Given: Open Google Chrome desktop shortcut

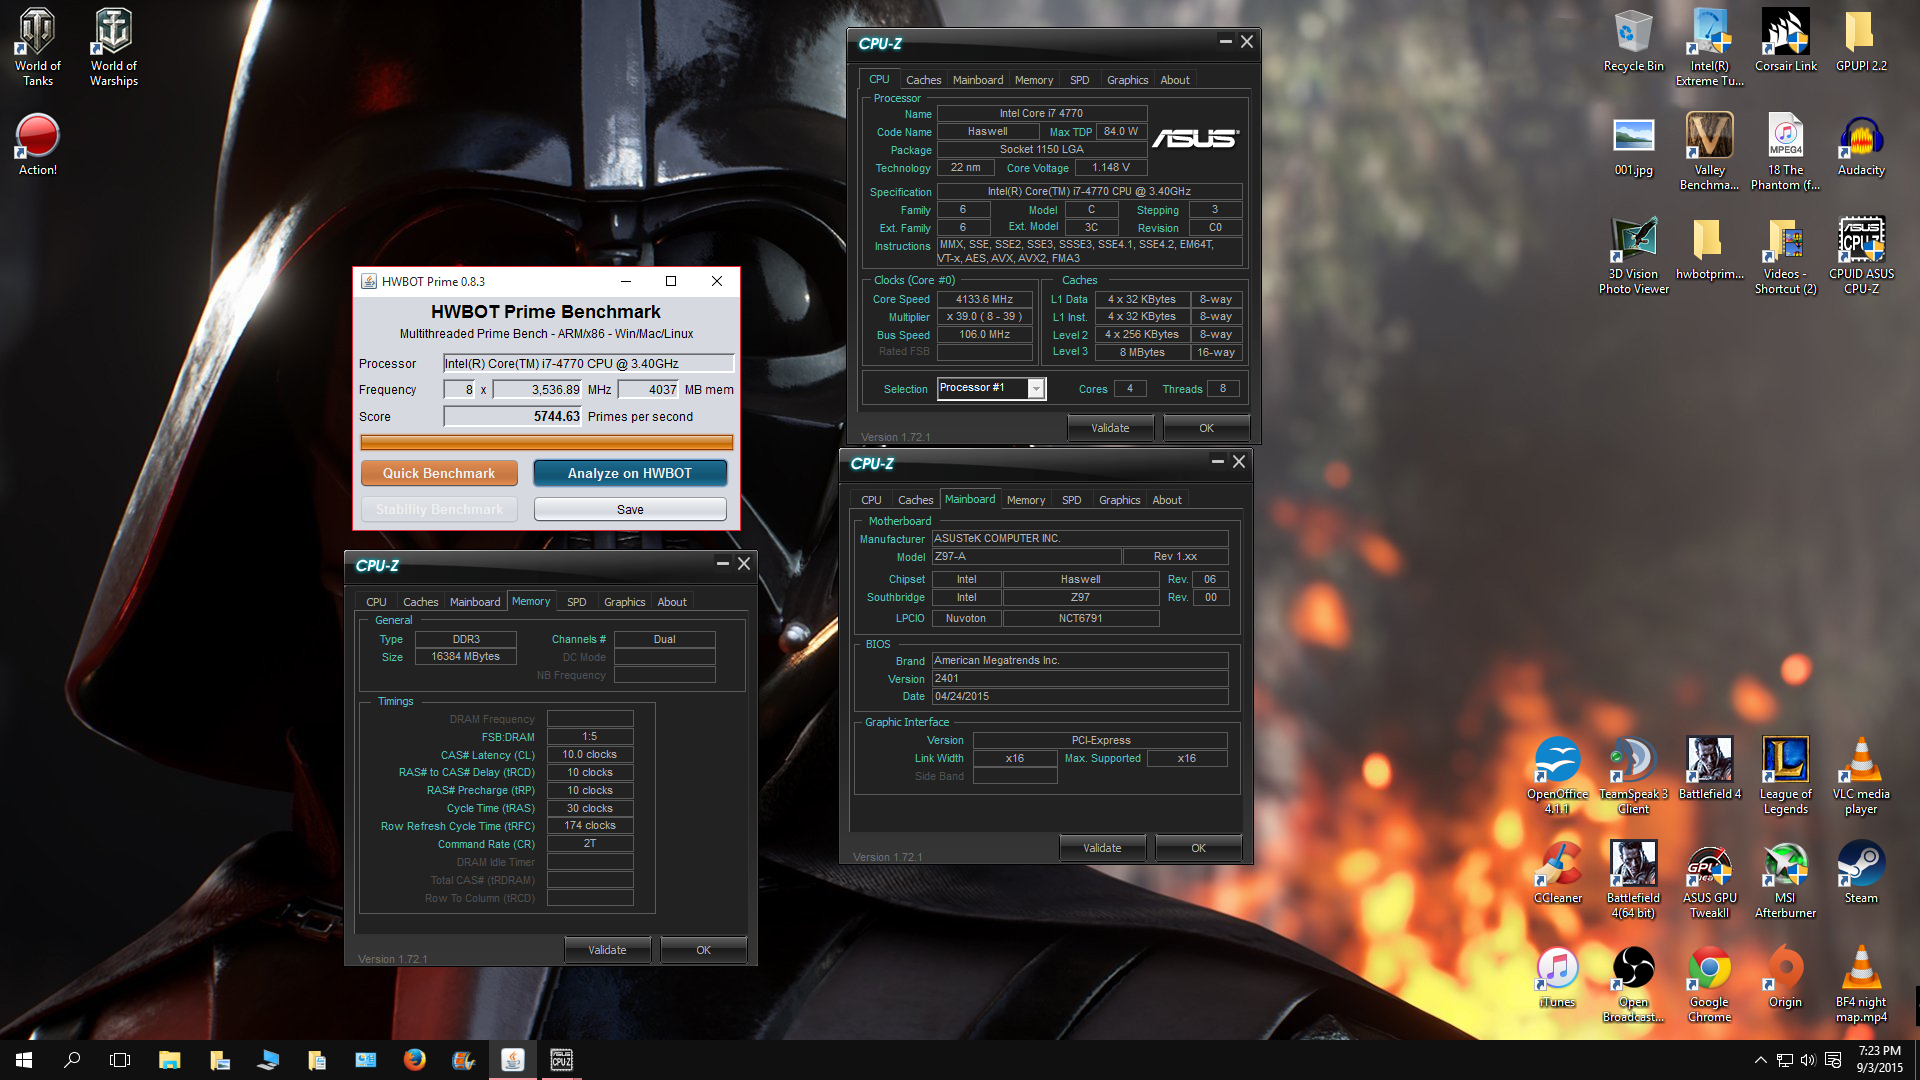Looking at the screenshot, I should coord(1709,982).
